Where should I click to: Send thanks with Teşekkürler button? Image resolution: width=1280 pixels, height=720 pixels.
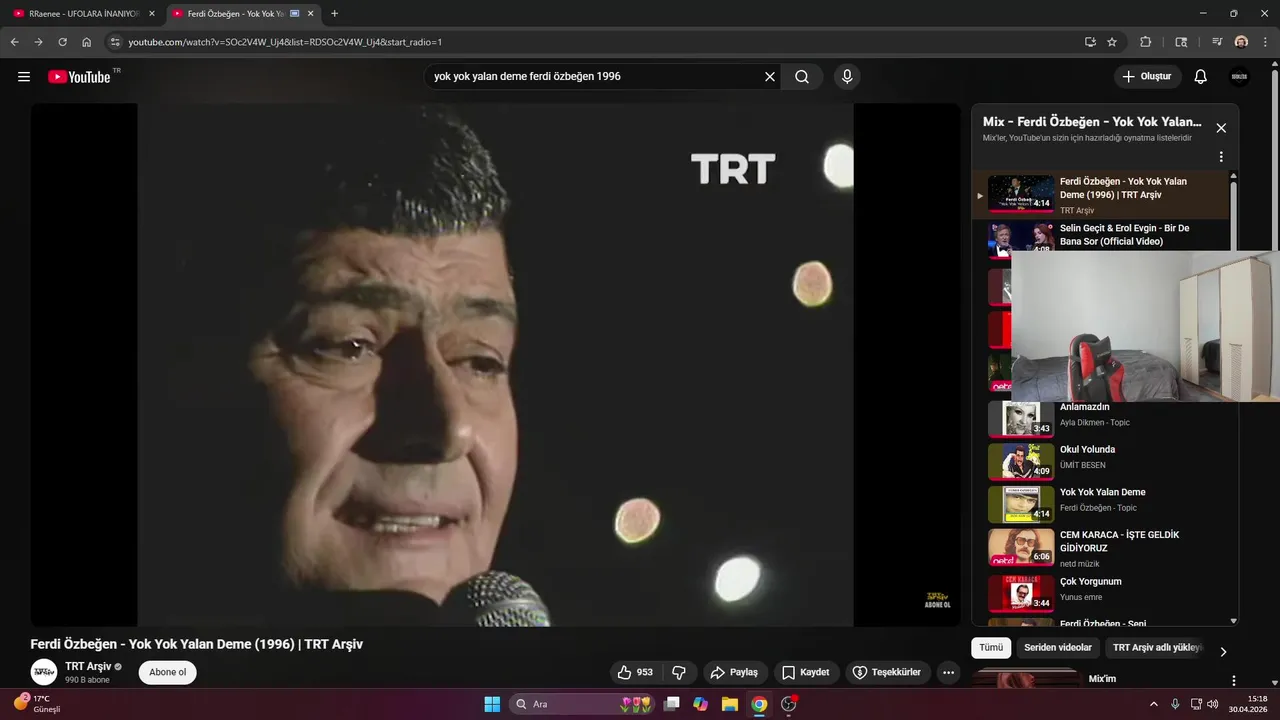887,672
